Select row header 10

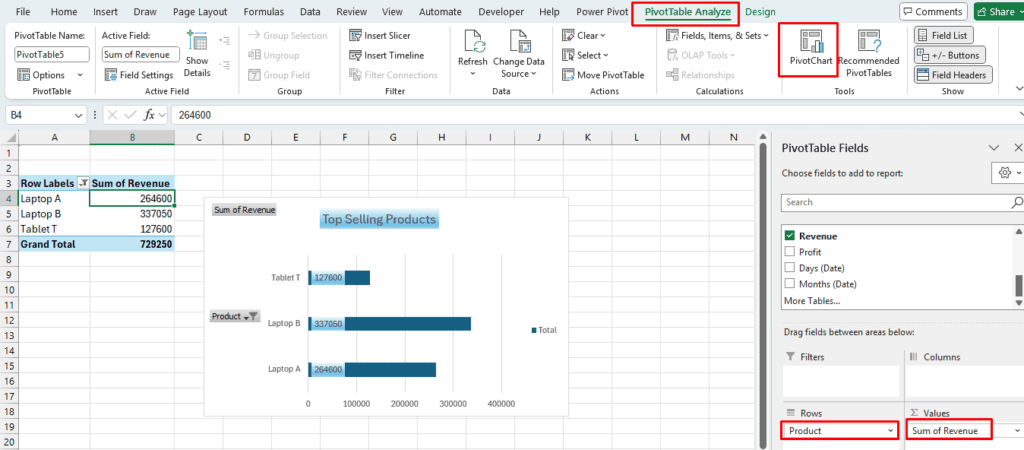click(9, 289)
